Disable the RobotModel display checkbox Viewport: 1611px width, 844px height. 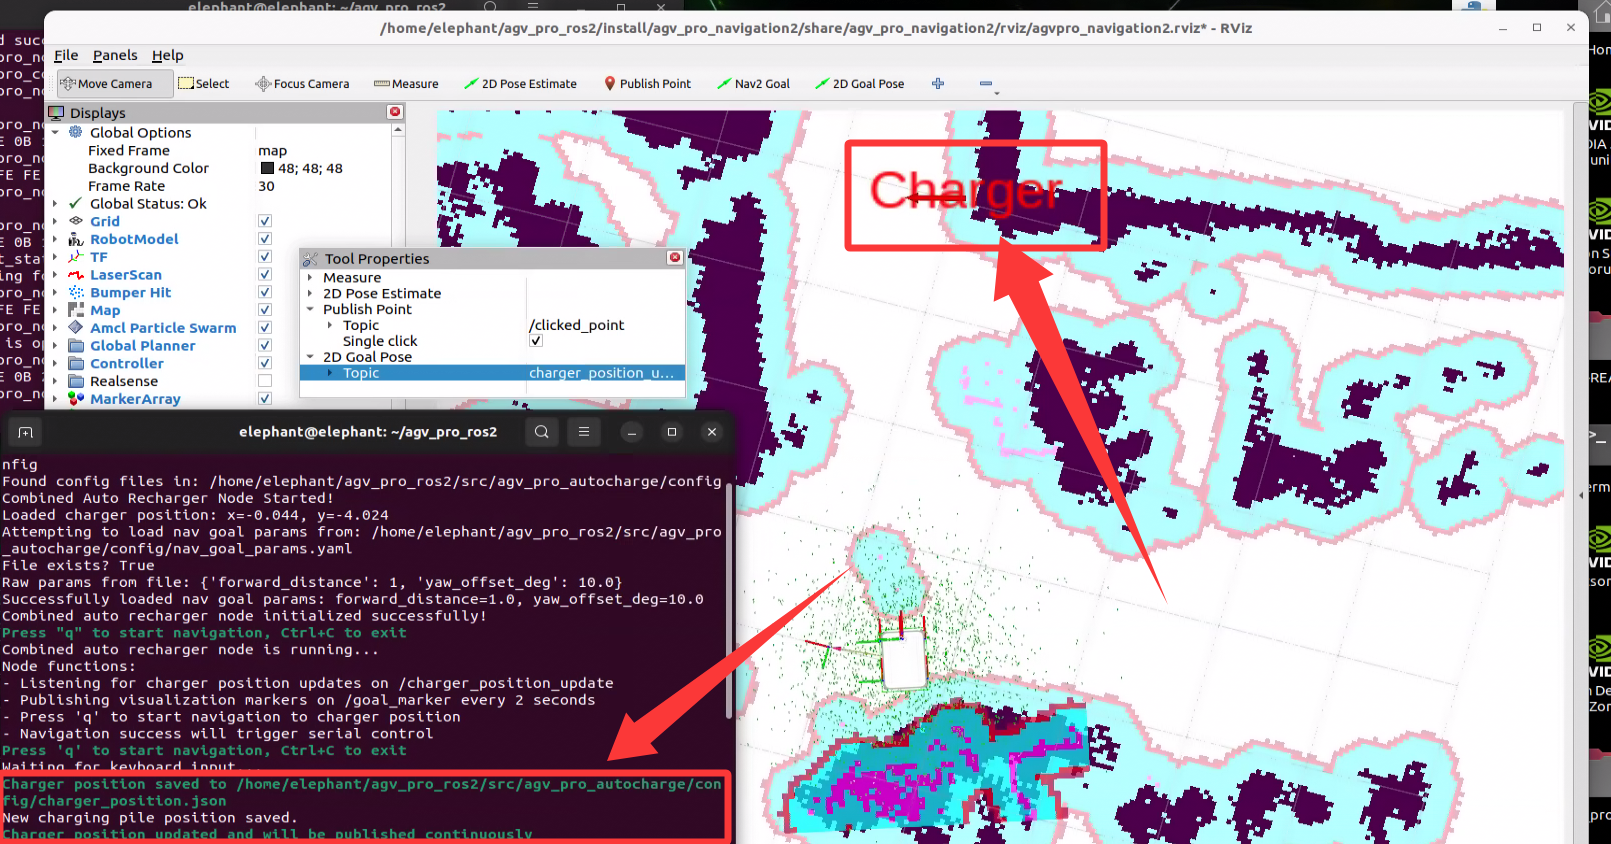tap(265, 239)
